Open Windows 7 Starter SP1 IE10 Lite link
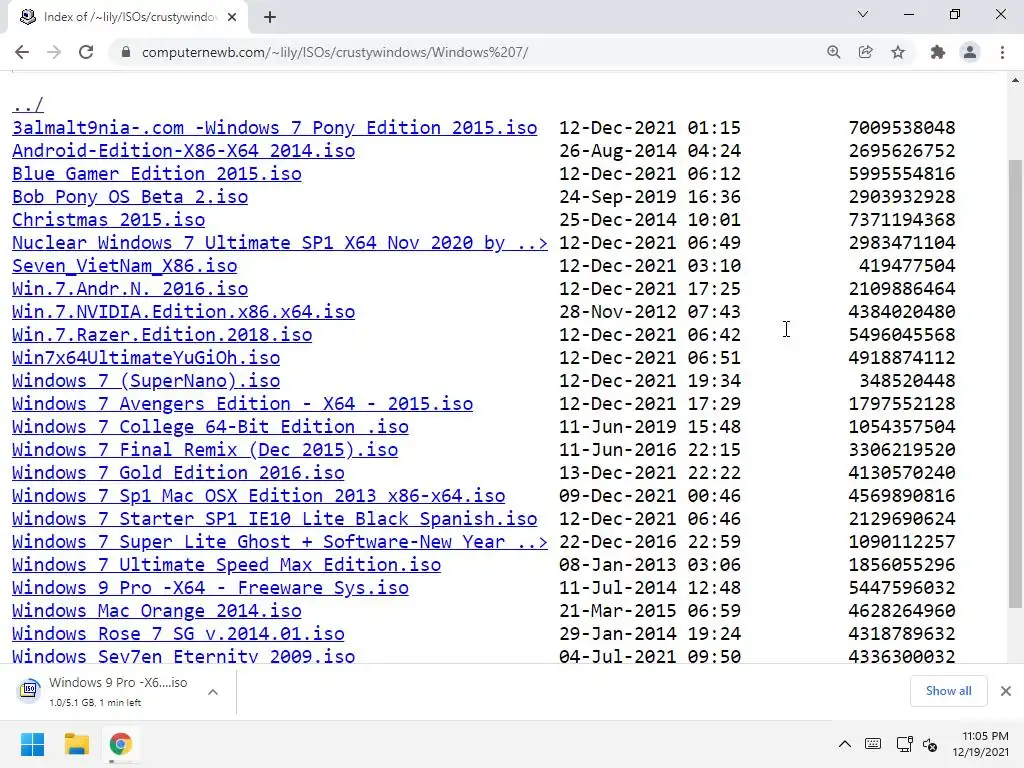1024x768 pixels. pos(274,519)
